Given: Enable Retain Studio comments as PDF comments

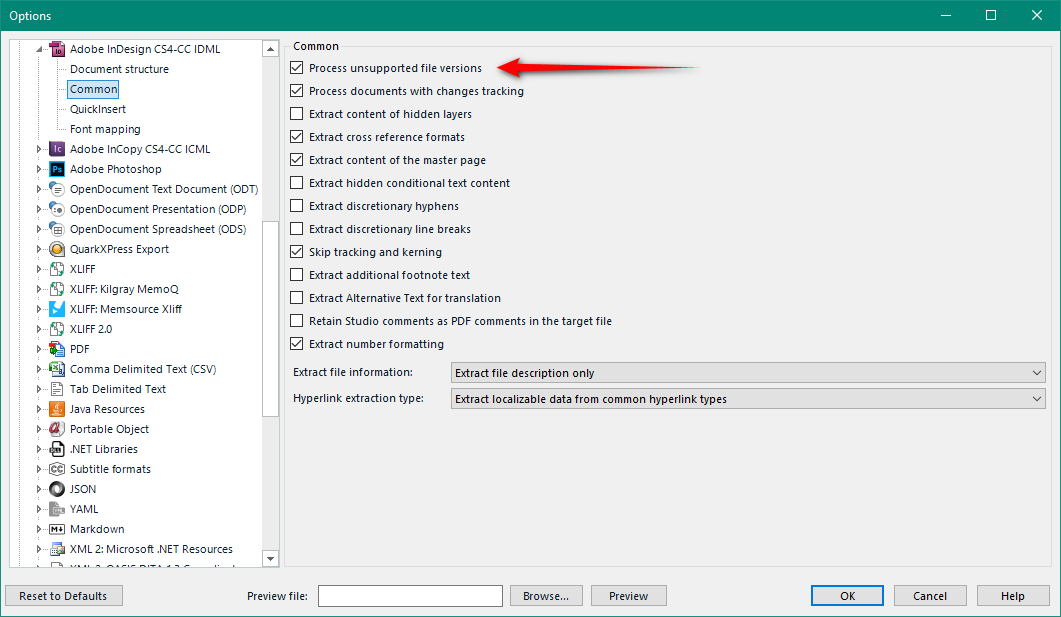Looking at the screenshot, I should tap(296, 321).
